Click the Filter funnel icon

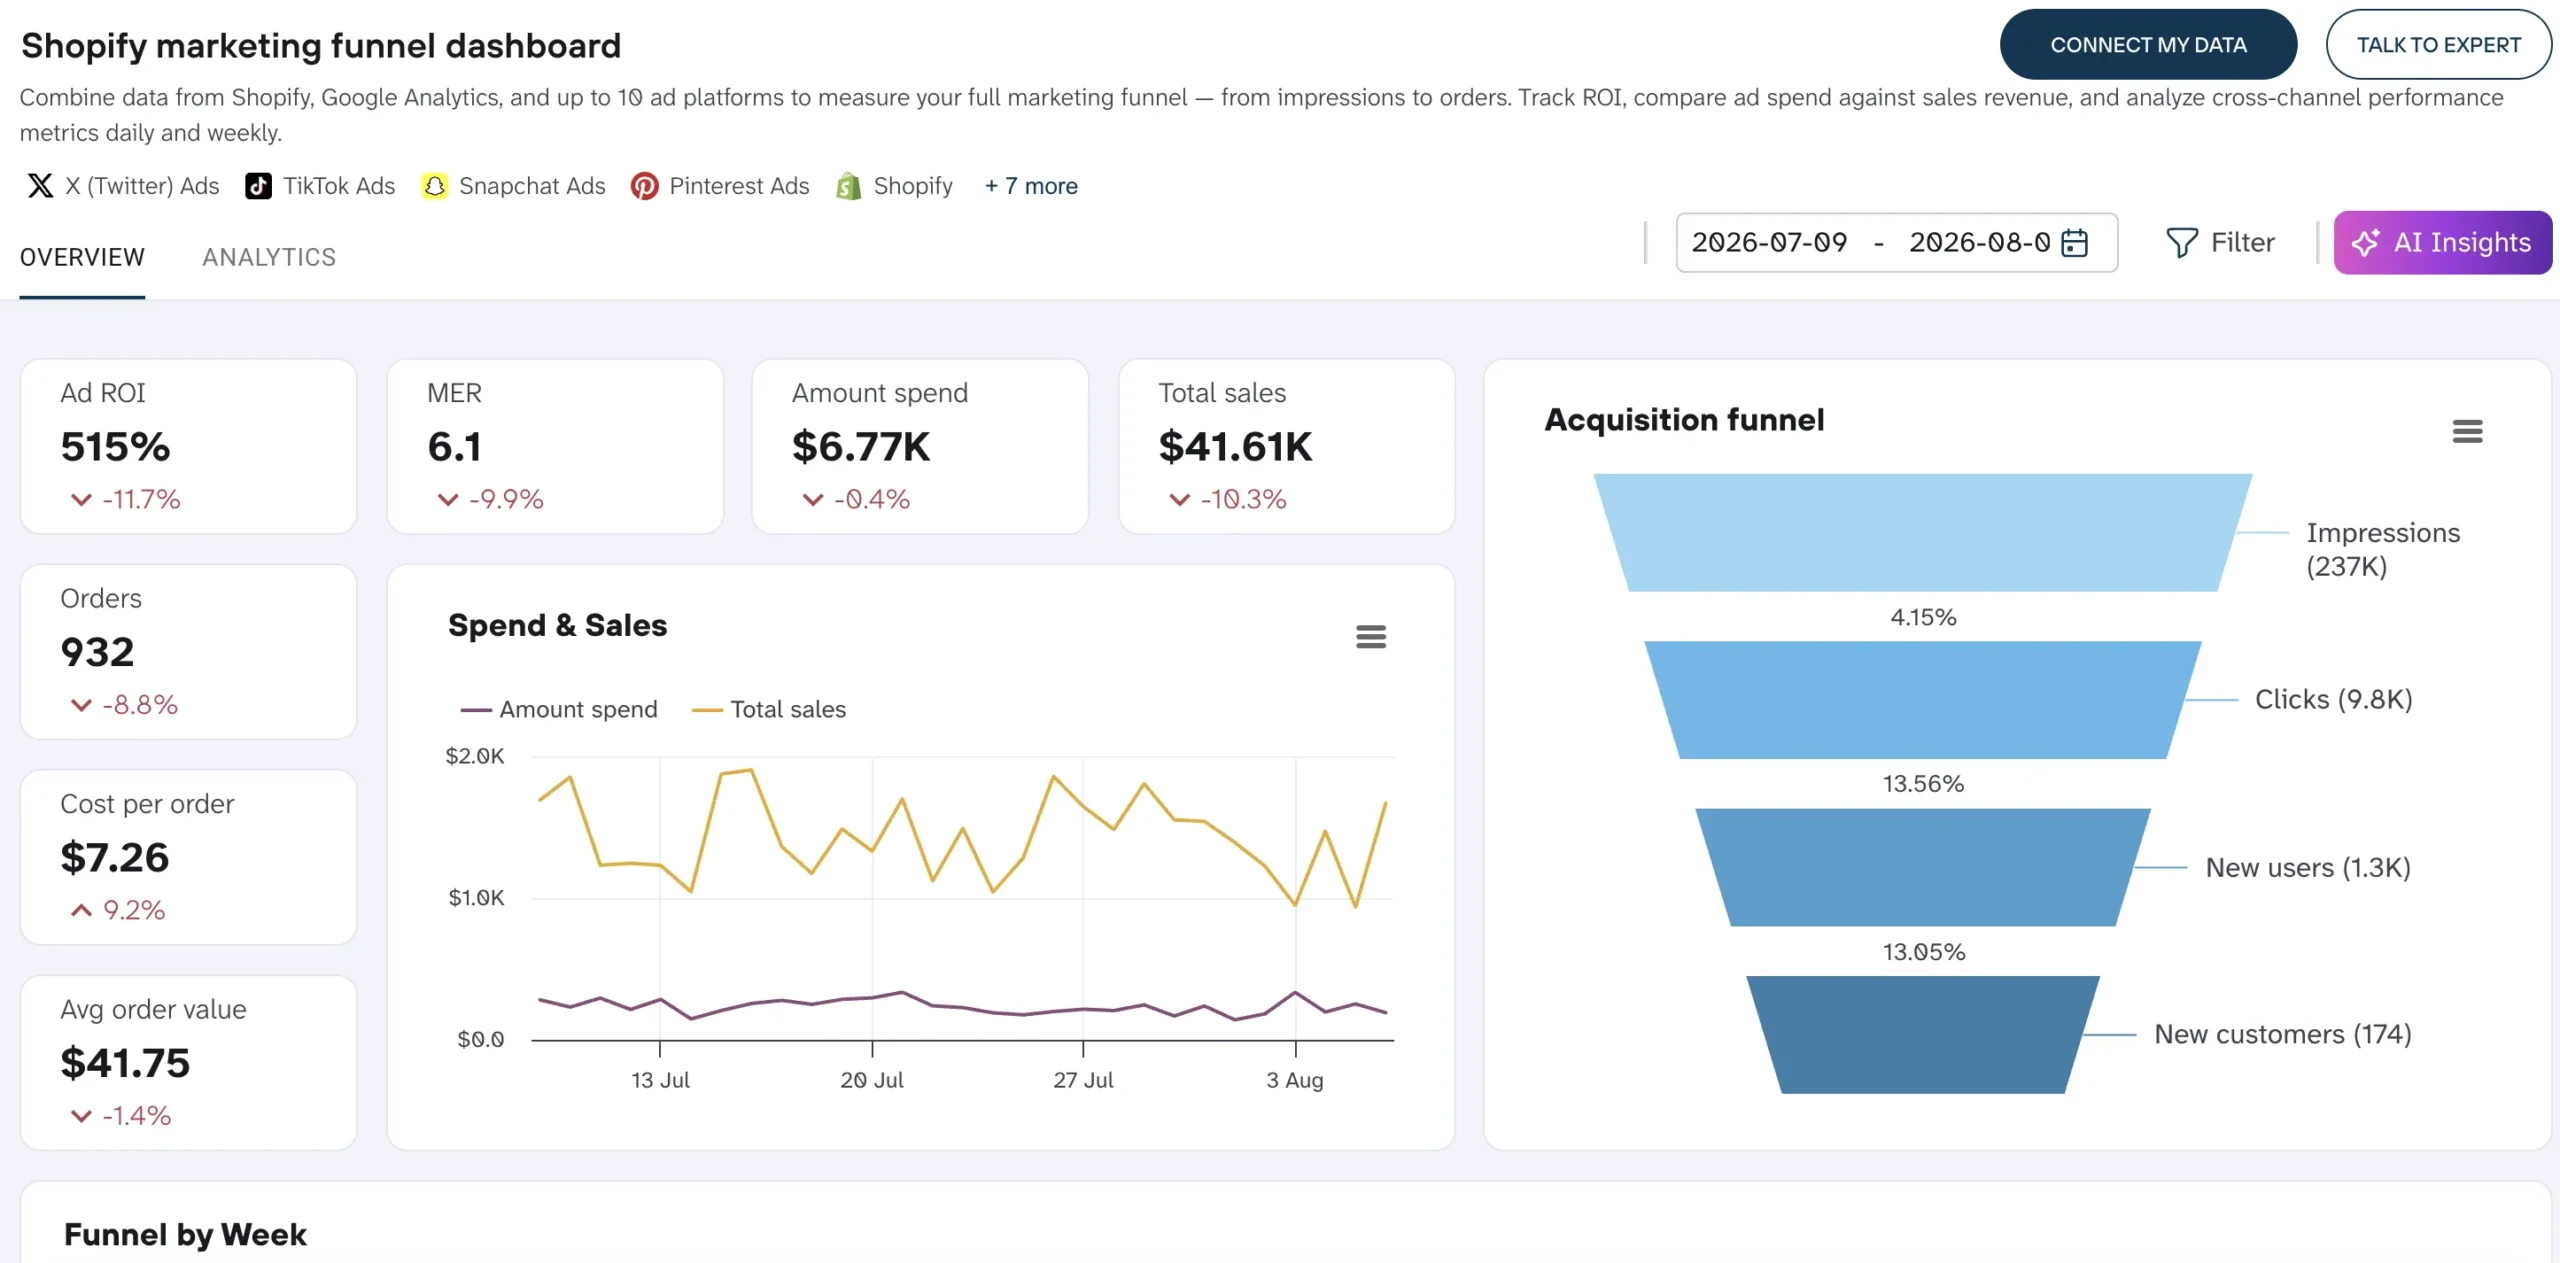pyautogui.click(x=2181, y=243)
